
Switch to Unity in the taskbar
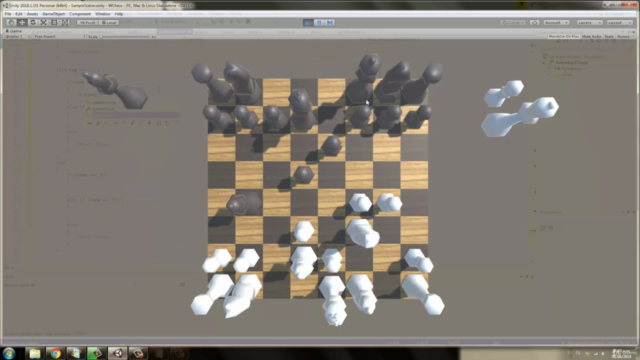tap(118, 353)
